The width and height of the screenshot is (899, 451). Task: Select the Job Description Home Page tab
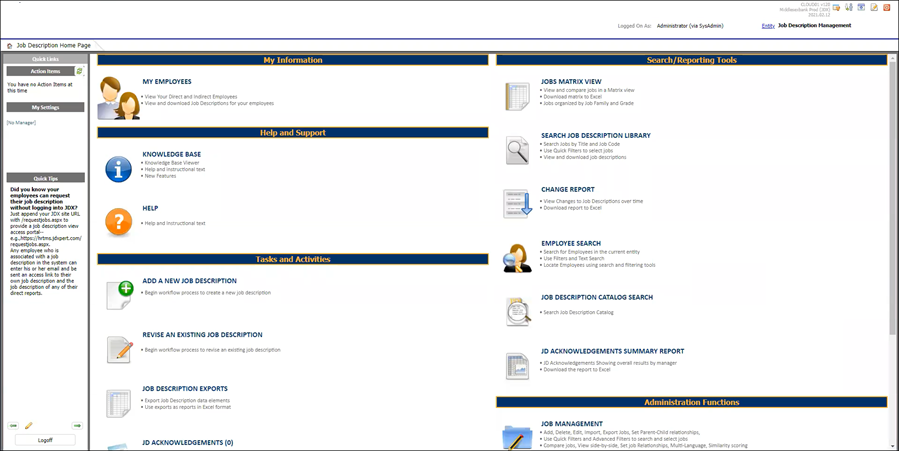pyautogui.click(x=53, y=46)
